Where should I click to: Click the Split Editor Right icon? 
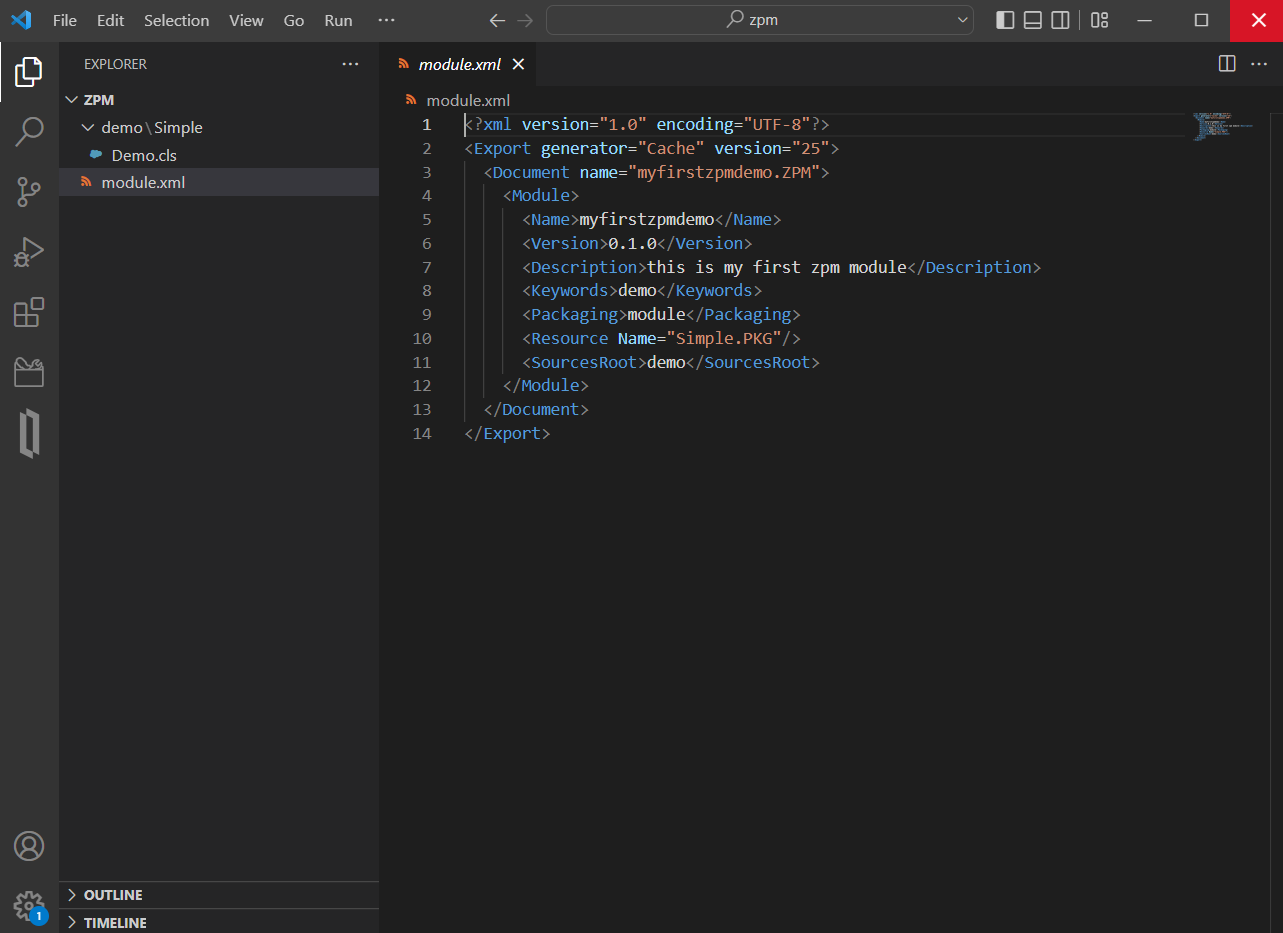tap(1227, 64)
